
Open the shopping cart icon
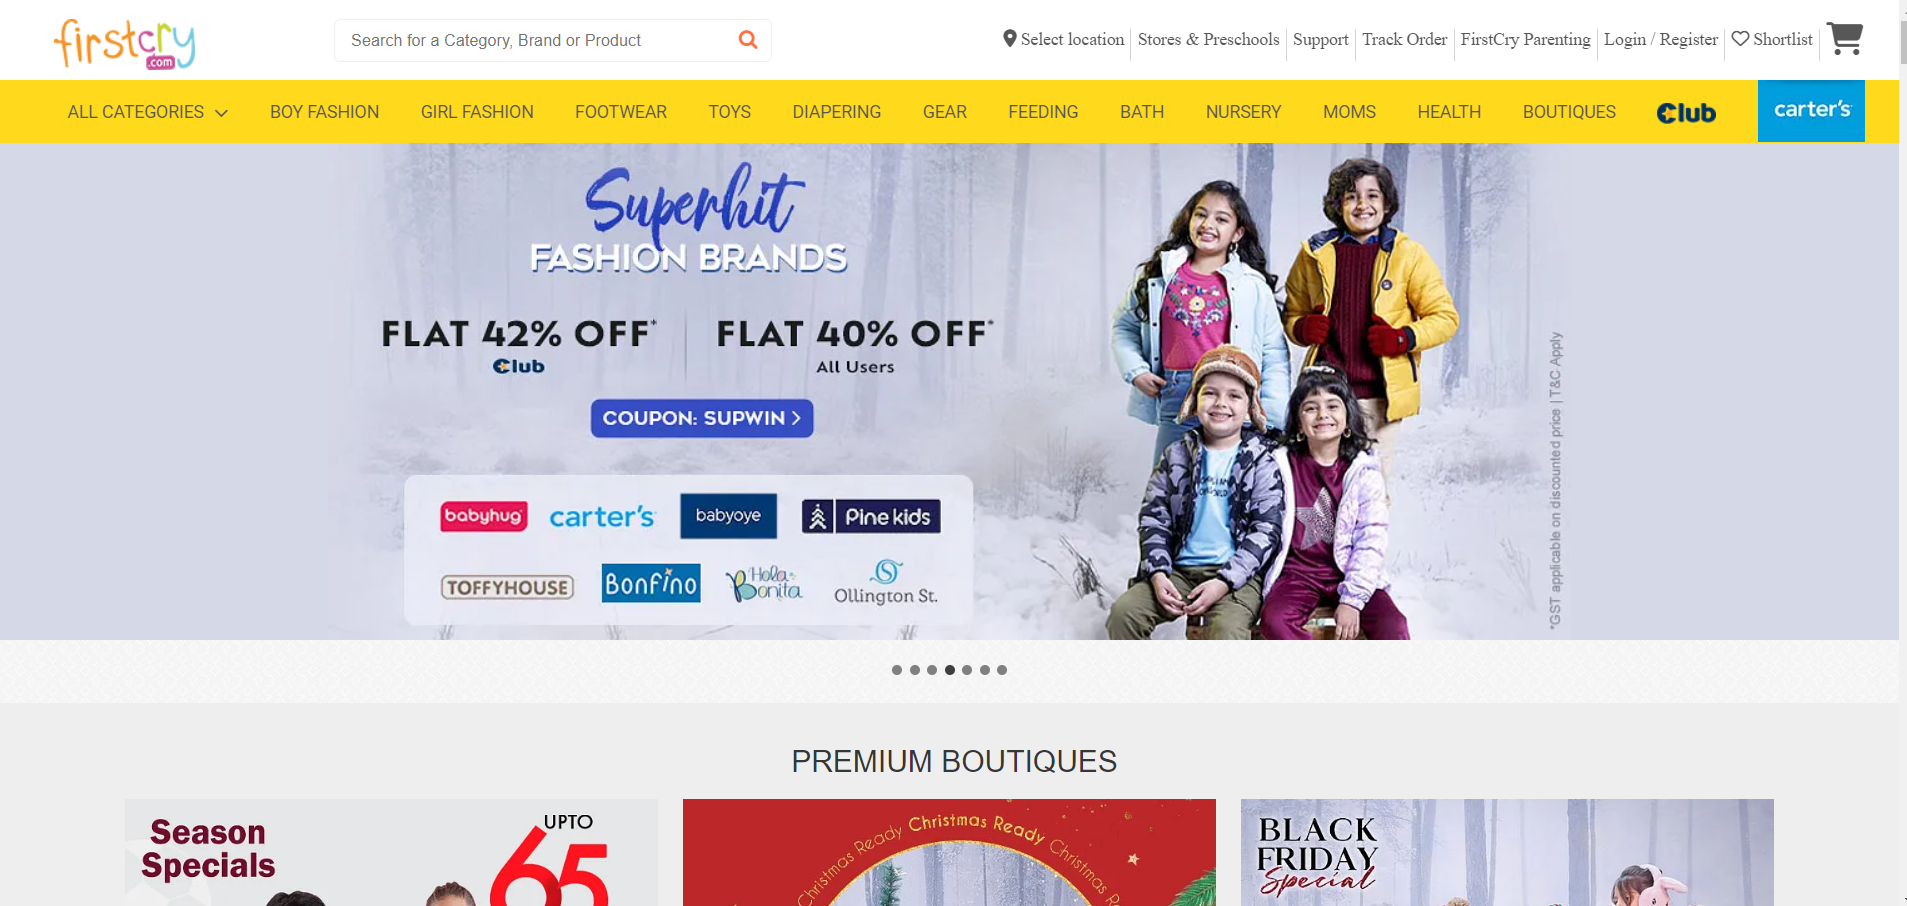click(1844, 39)
